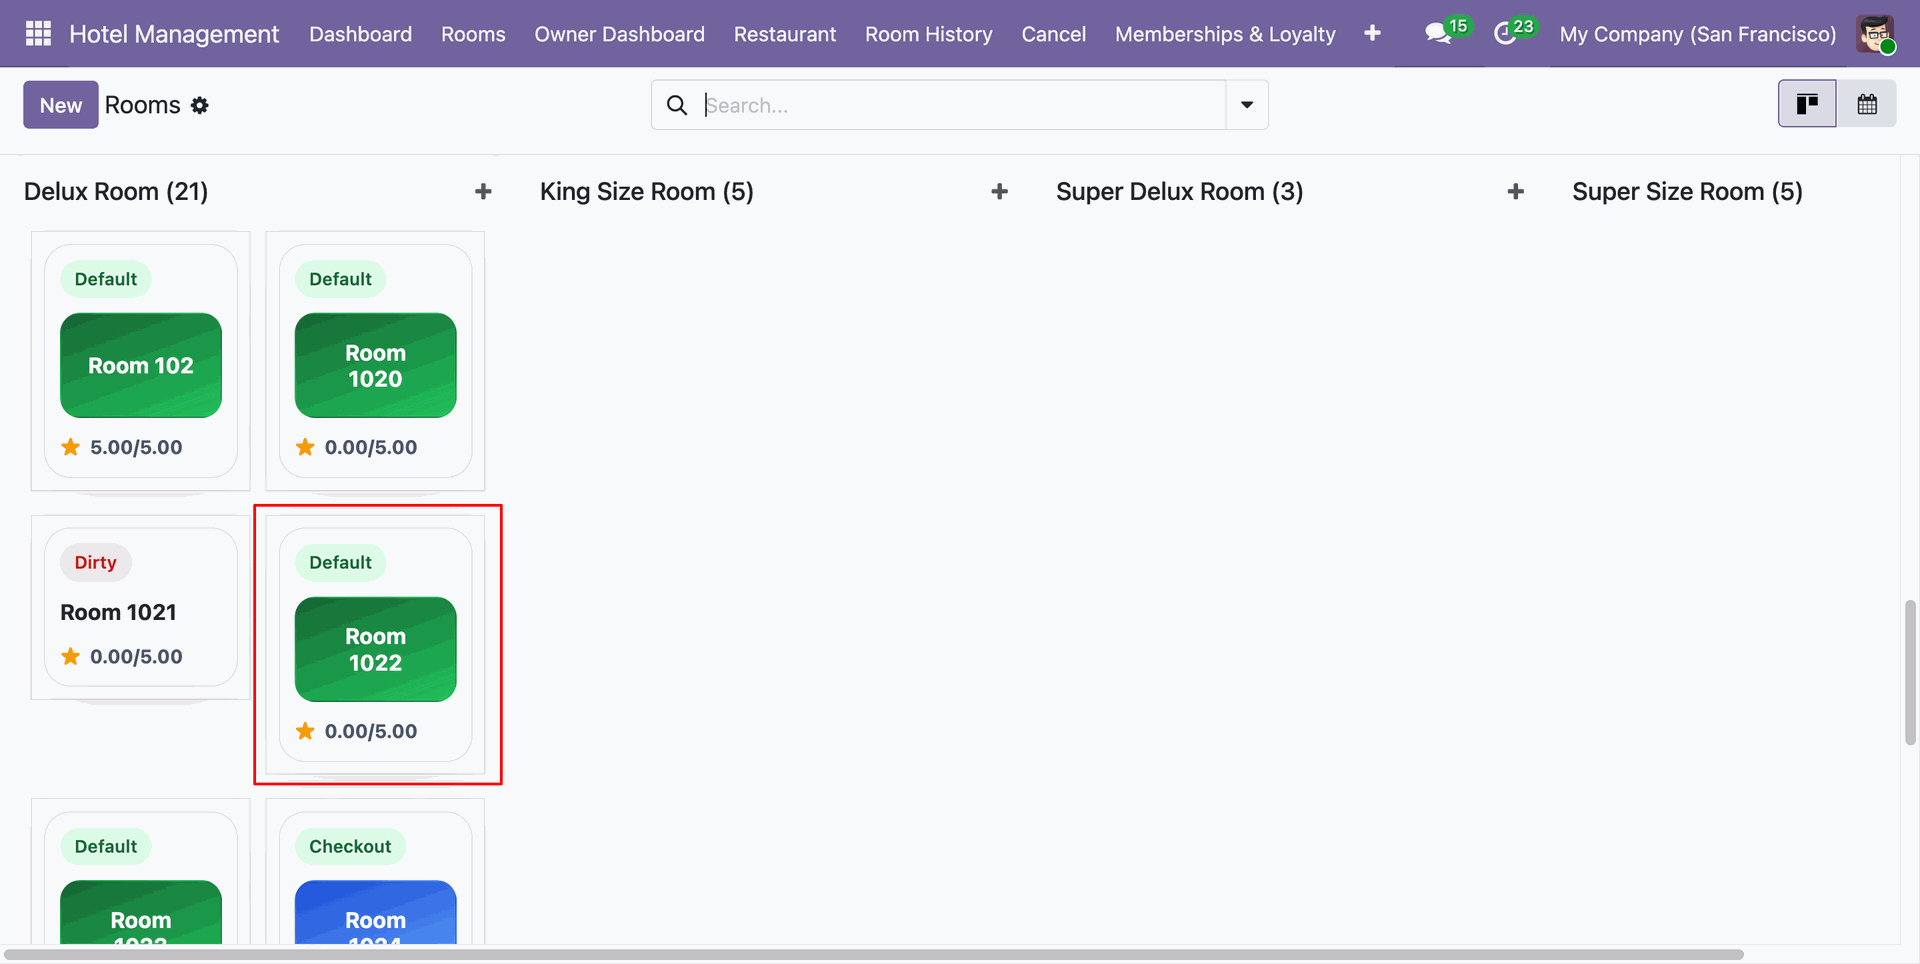The height and width of the screenshot is (964, 1920).
Task: Open the Restaurant menu
Action: tap(785, 34)
